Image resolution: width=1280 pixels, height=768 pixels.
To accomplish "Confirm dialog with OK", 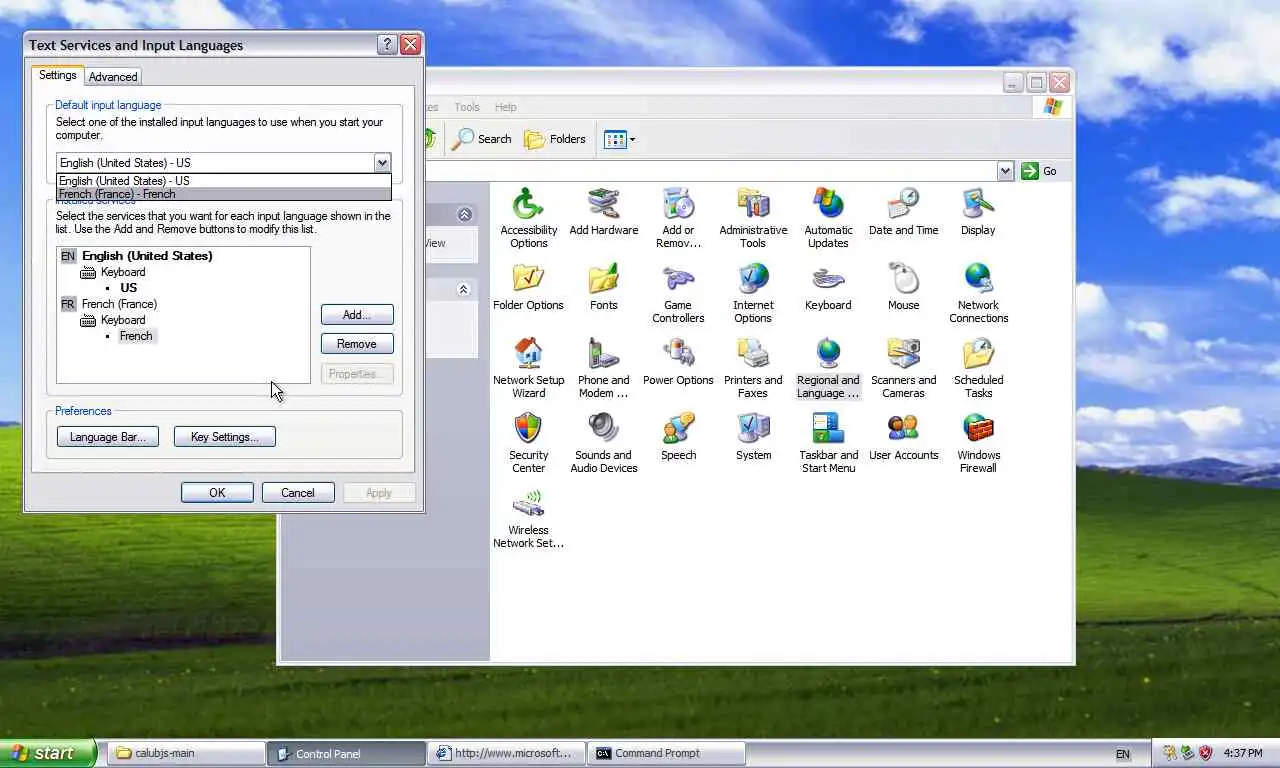I will [x=217, y=493].
